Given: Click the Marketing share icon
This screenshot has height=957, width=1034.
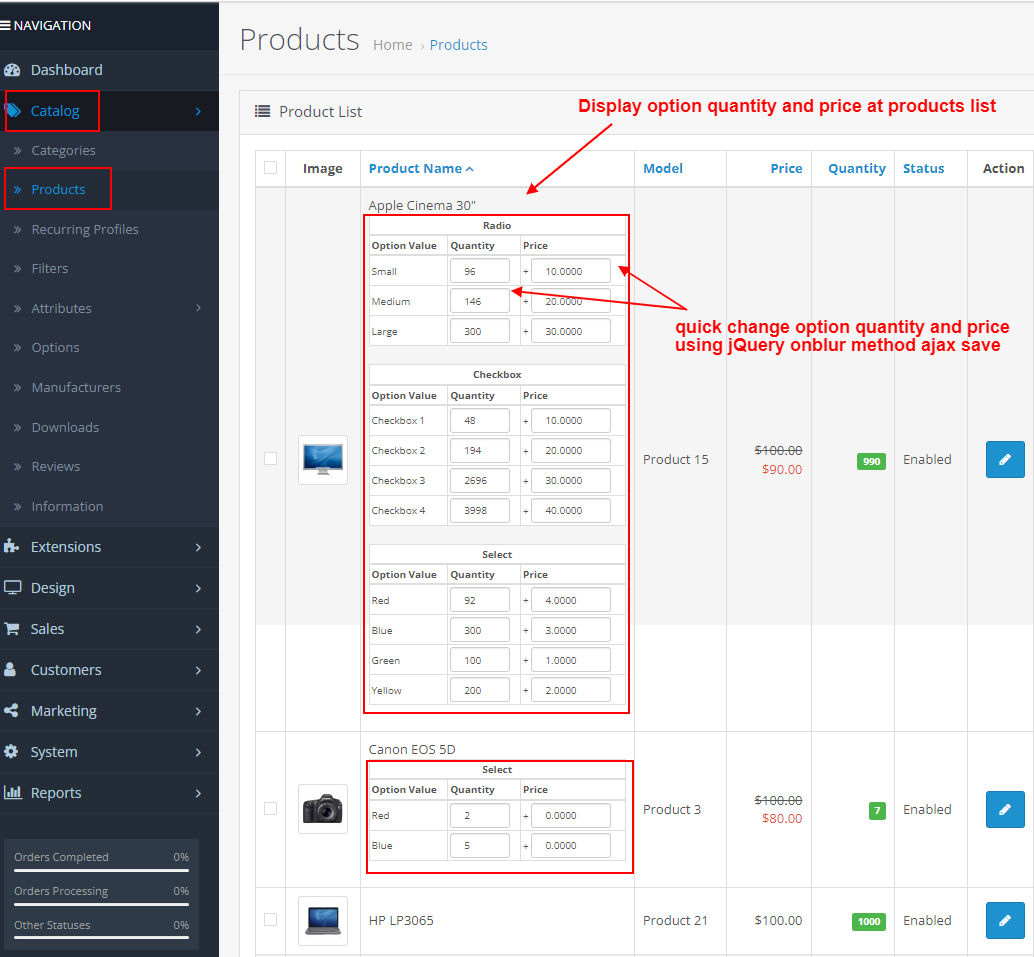Looking at the screenshot, I should tap(11, 710).
